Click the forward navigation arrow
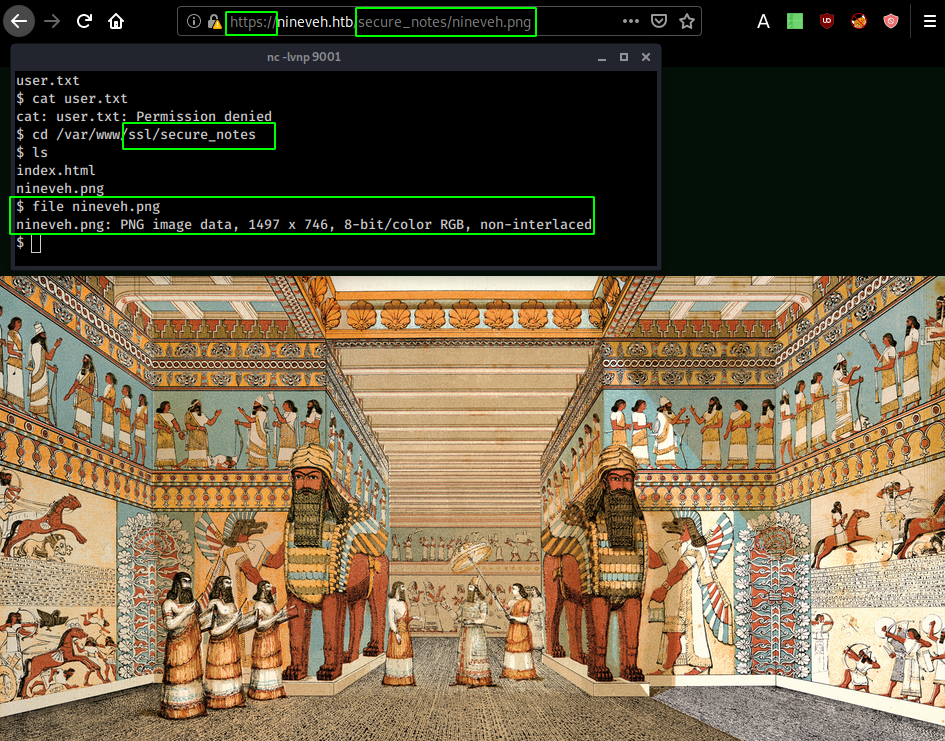Screen dimensions: 945x741 tap(52, 21)
